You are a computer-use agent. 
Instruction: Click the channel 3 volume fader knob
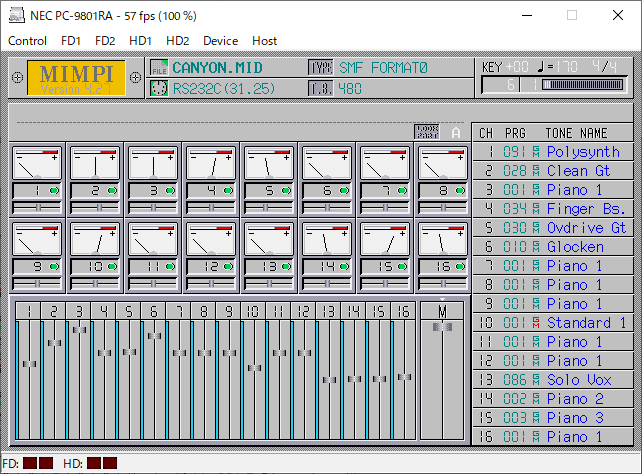pos(79,330)
